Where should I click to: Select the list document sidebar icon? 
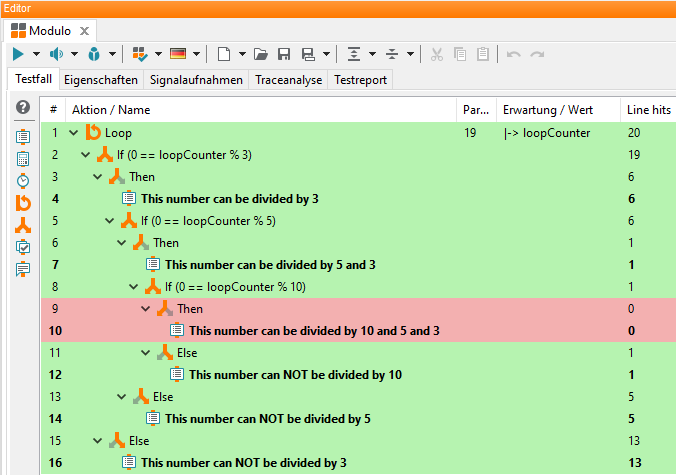click(23, 137)
